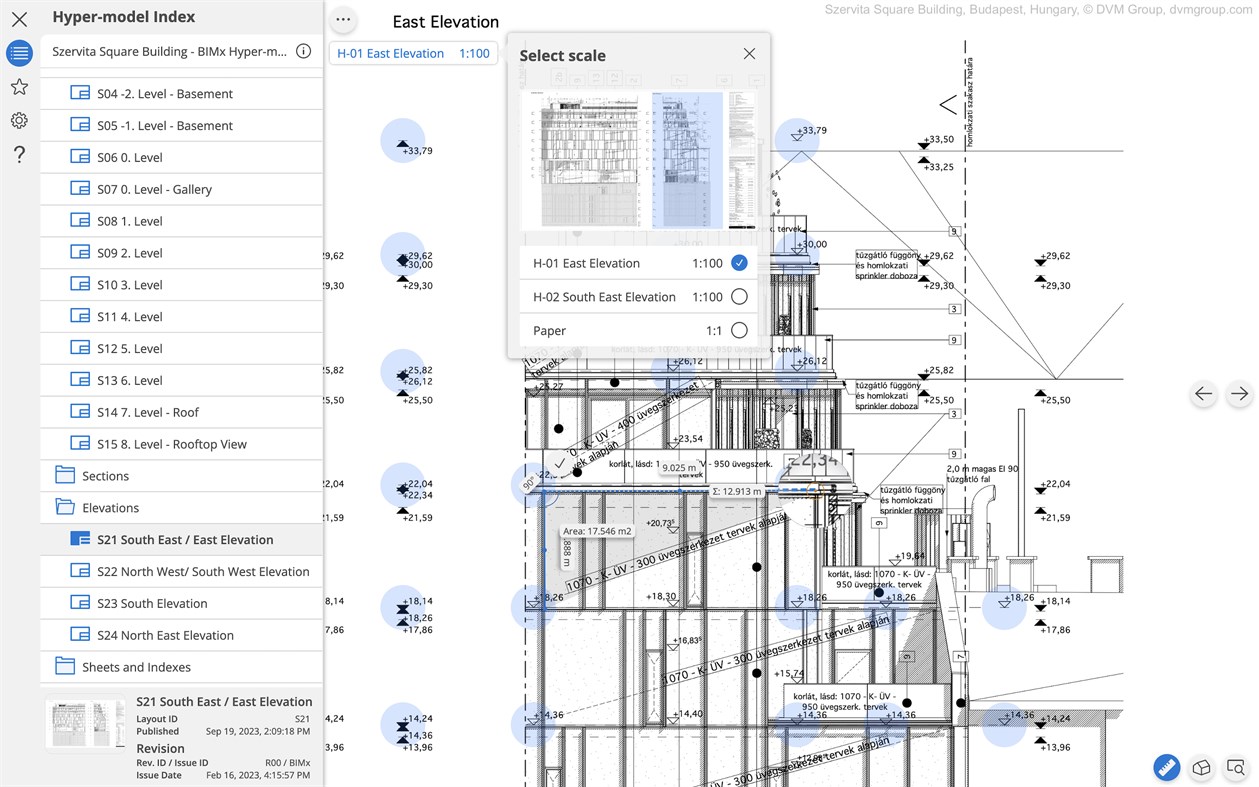The width and height of the screenshot is (1259, 787).
Task: Click the forward navigation arrow
Action: tap(1239, 394)
